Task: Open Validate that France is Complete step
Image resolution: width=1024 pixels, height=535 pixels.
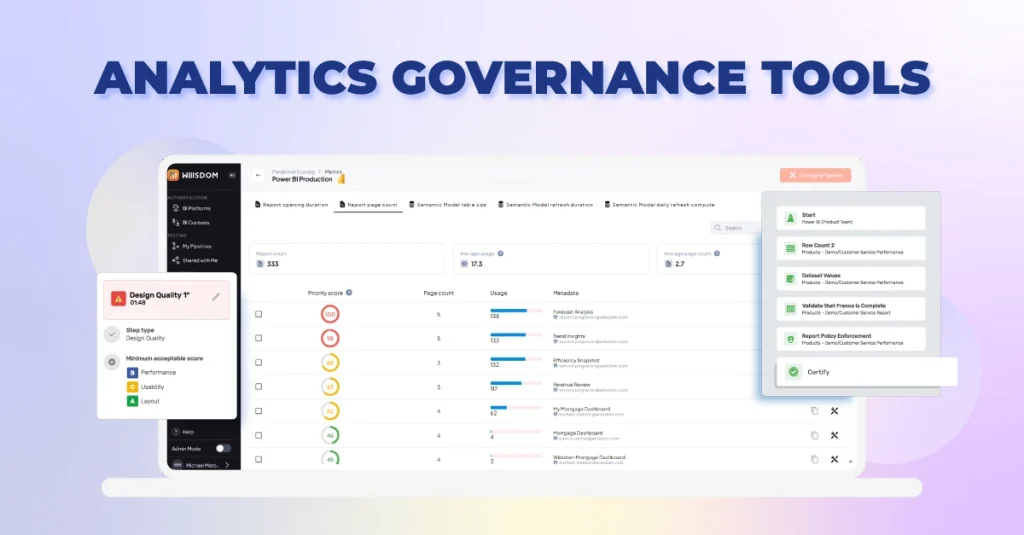Action: pyautogui.click(x=851, y=309)
